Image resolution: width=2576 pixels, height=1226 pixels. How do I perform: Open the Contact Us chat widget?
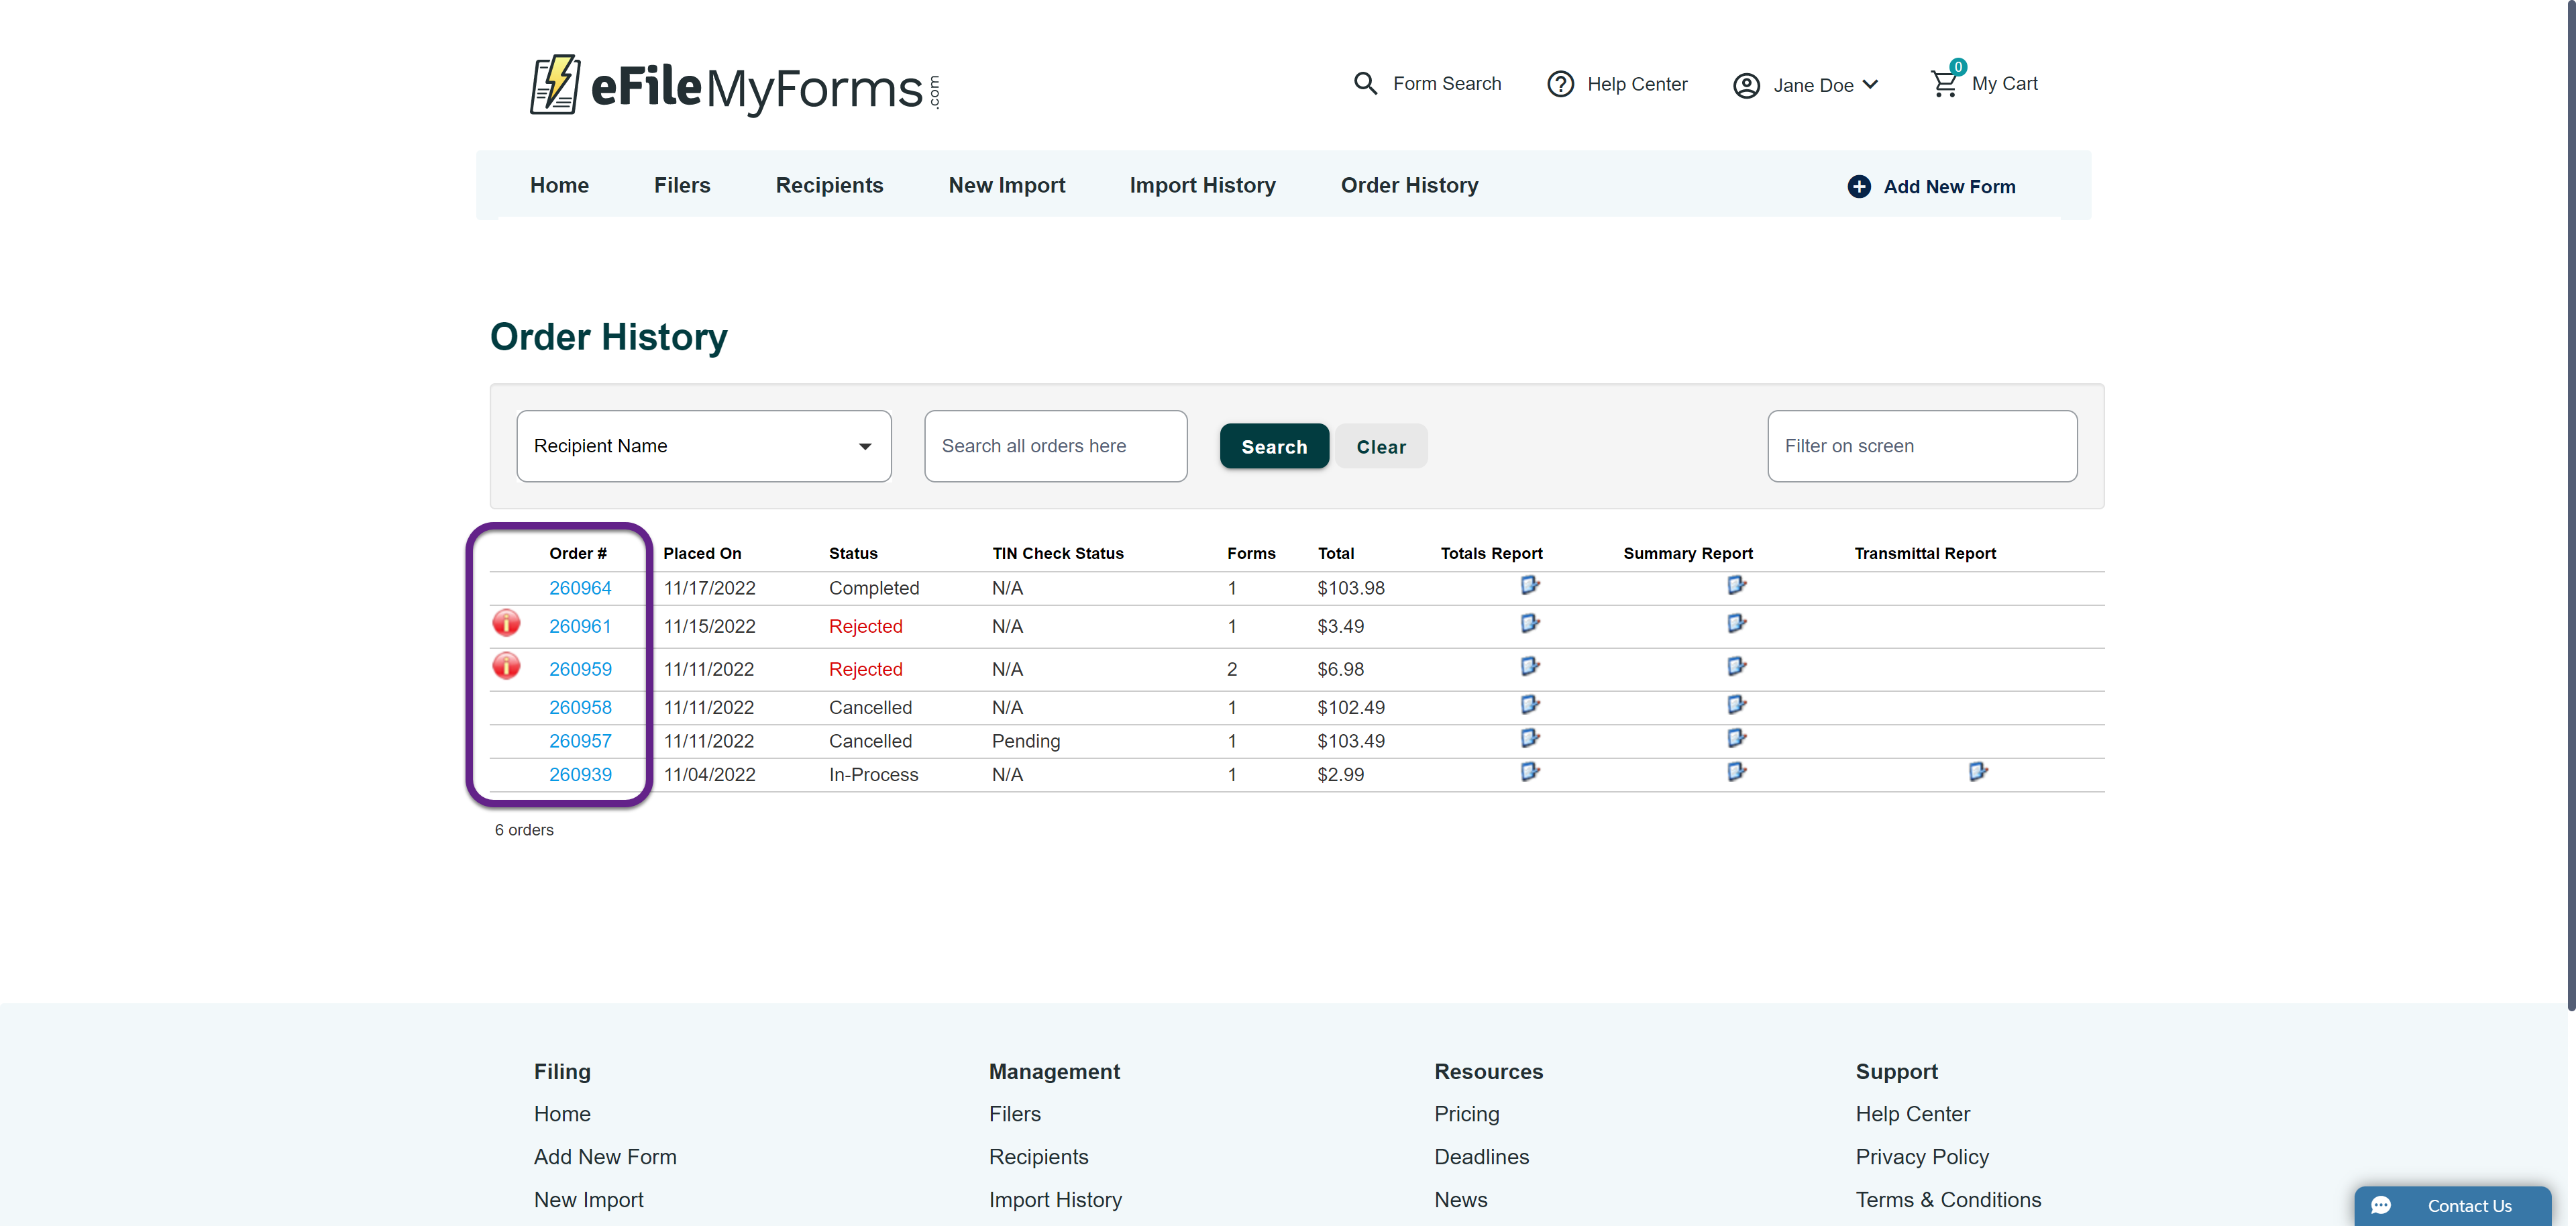coord(2451,1205)
